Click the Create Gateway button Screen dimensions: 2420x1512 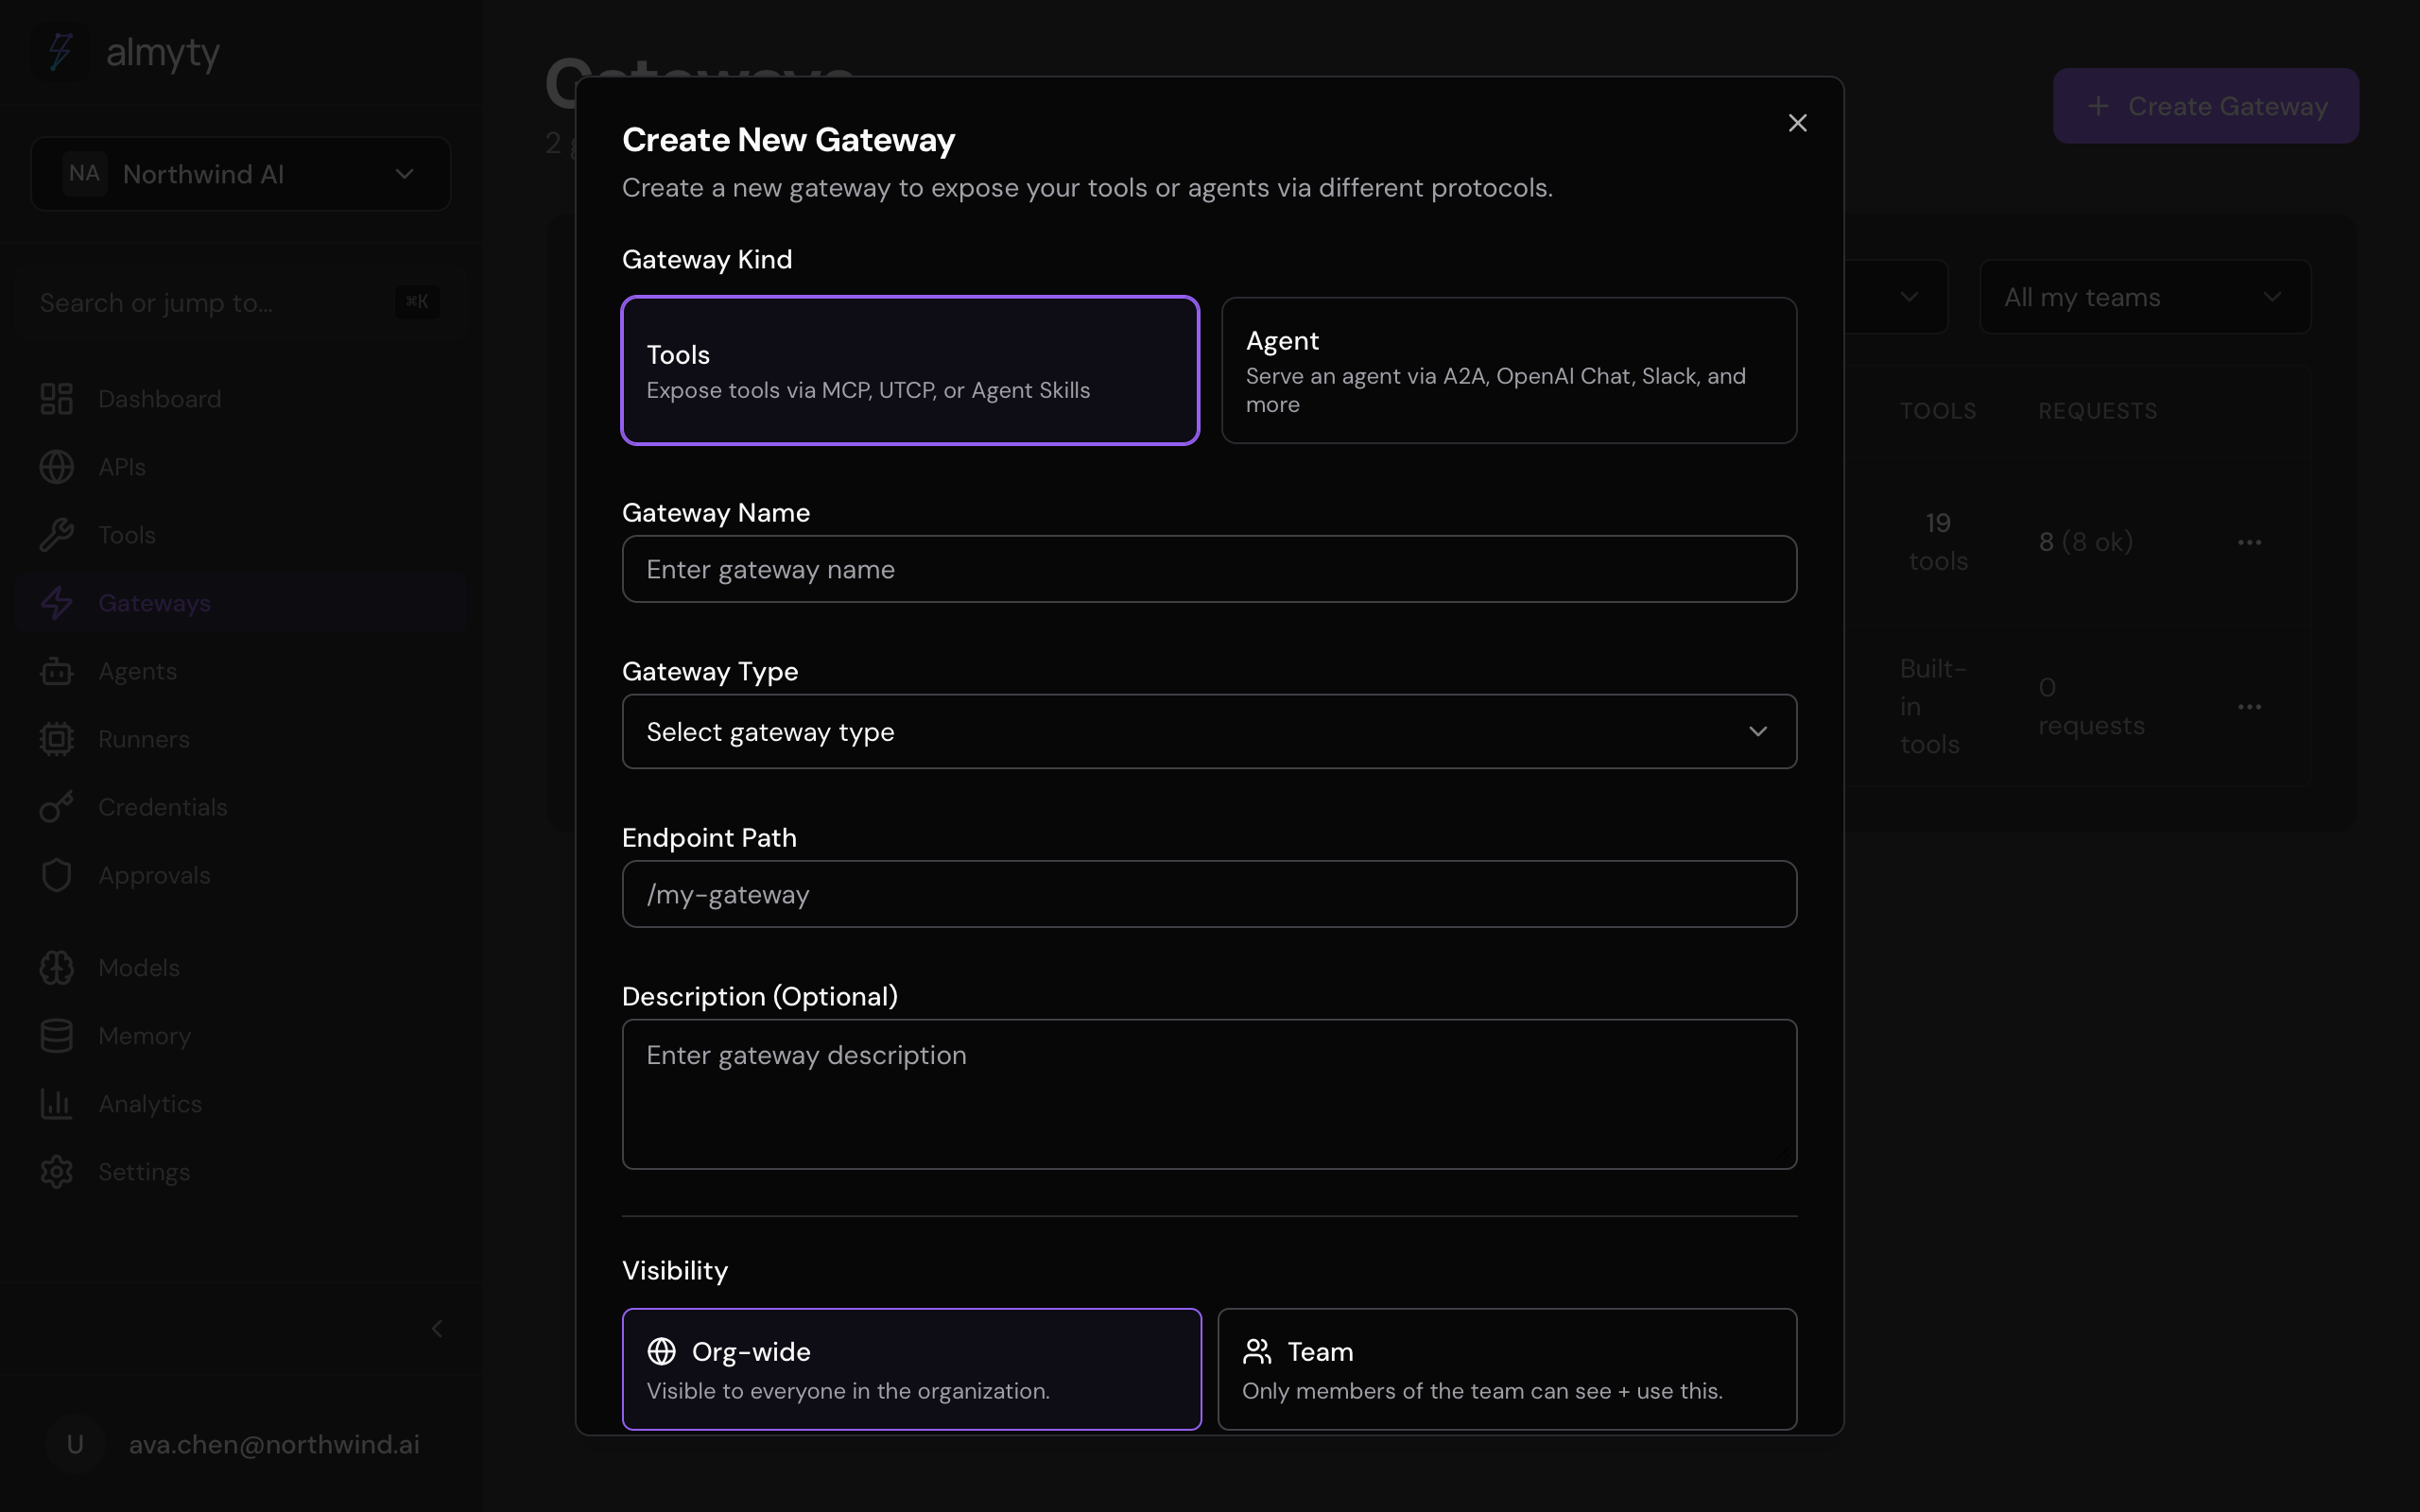[2206, 106]
